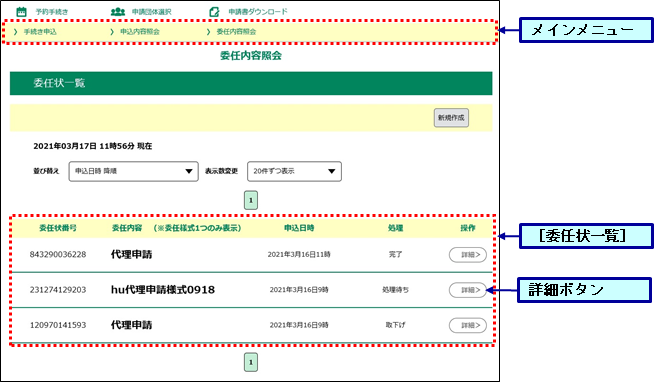Go to 手続き申込 in the main menu

coord(40,32)
